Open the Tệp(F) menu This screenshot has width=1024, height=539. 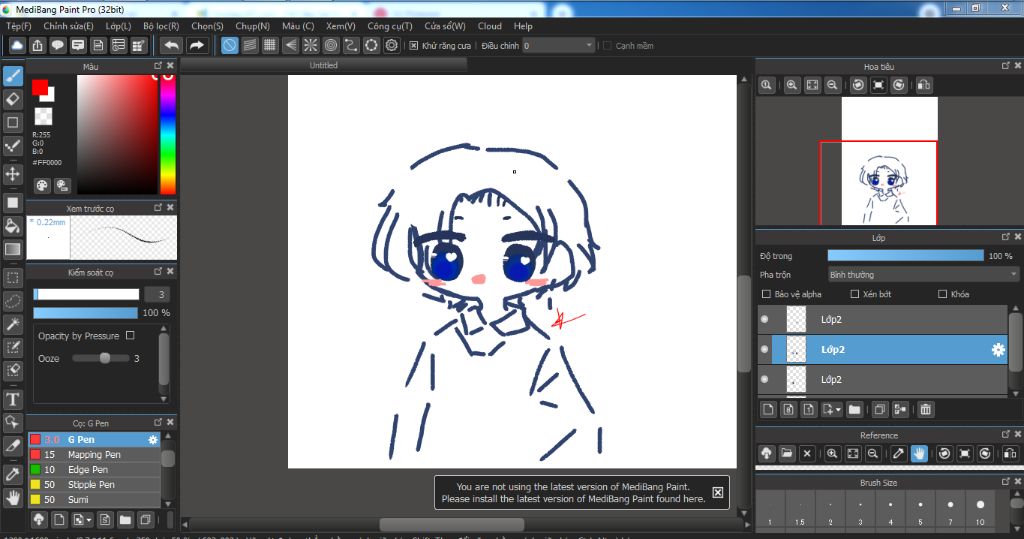[x=19, y=26]
